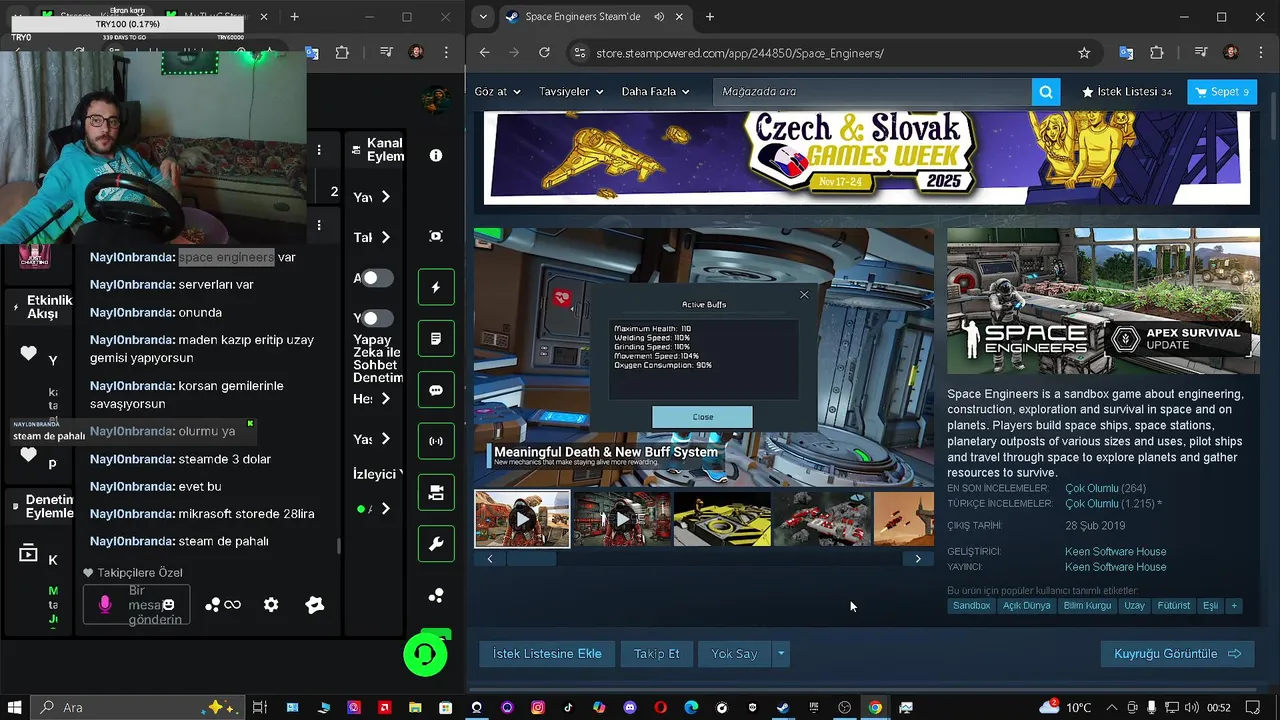The image size is (1280, 720).
Task: Reload the Steam store page
Action: tap(544, 53)
